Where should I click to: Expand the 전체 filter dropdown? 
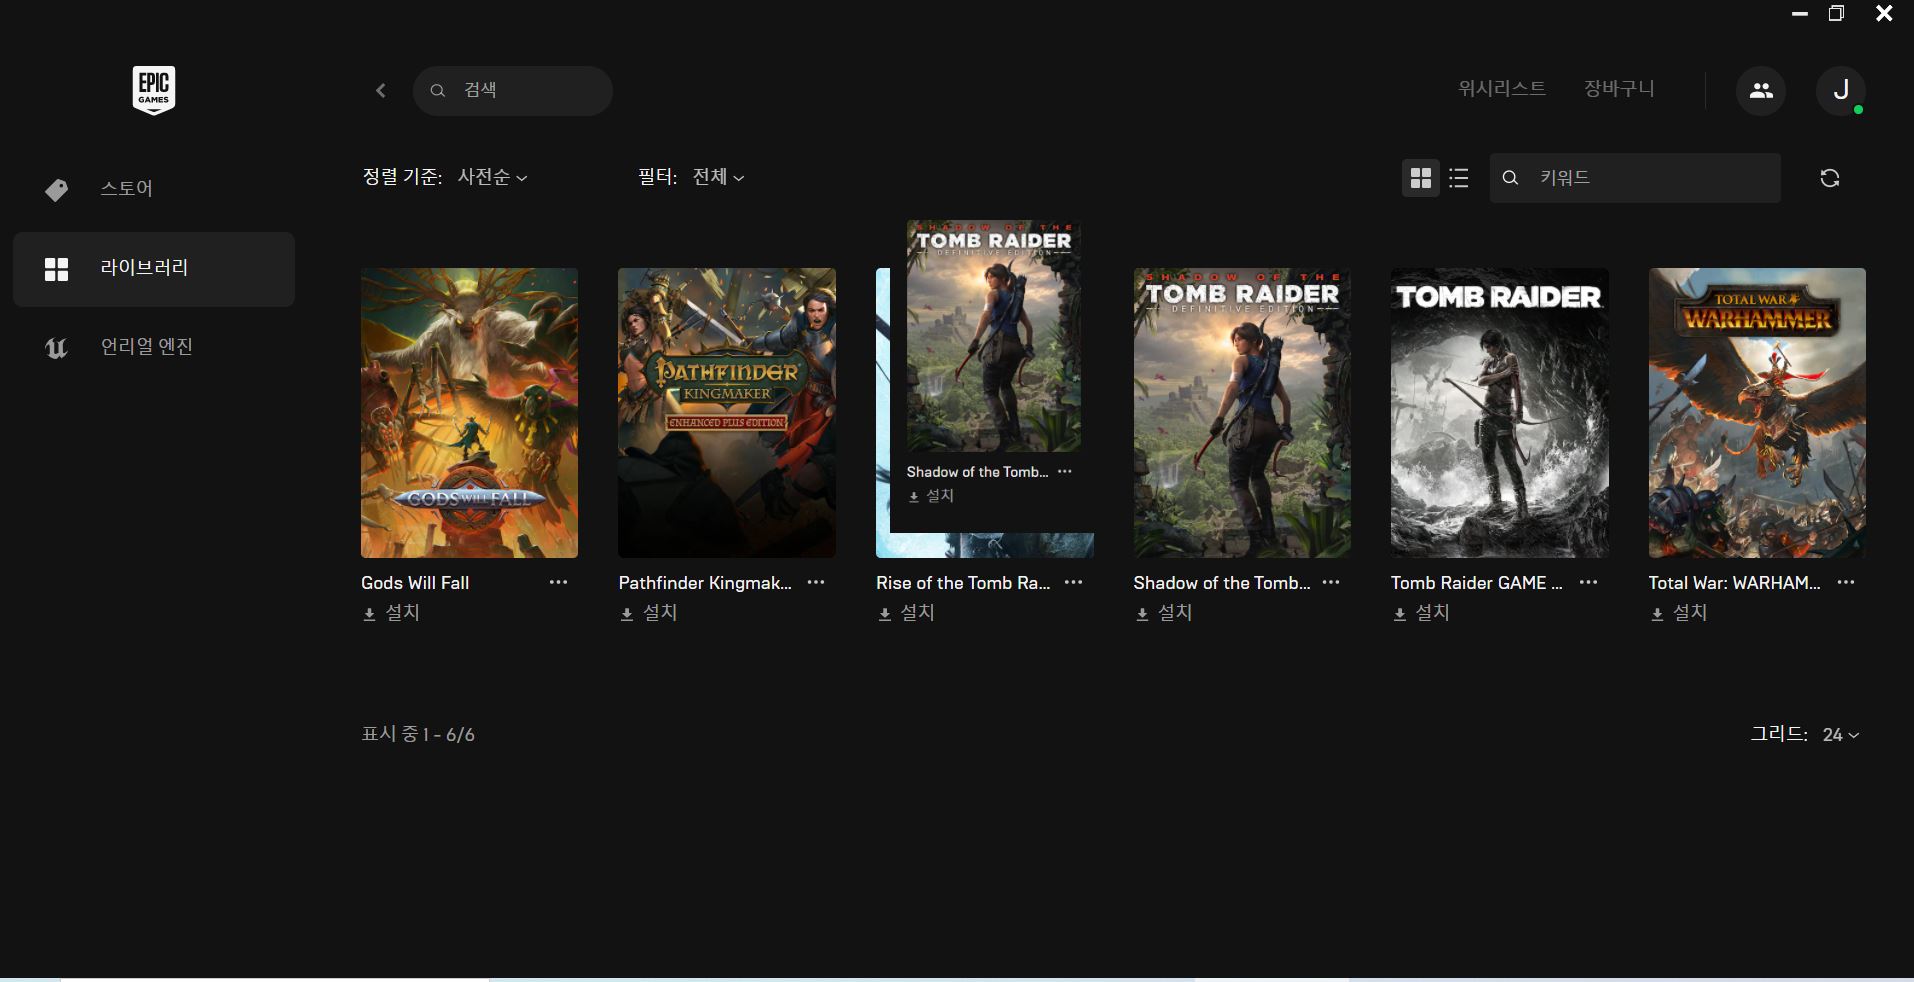(x=718, y=177)
